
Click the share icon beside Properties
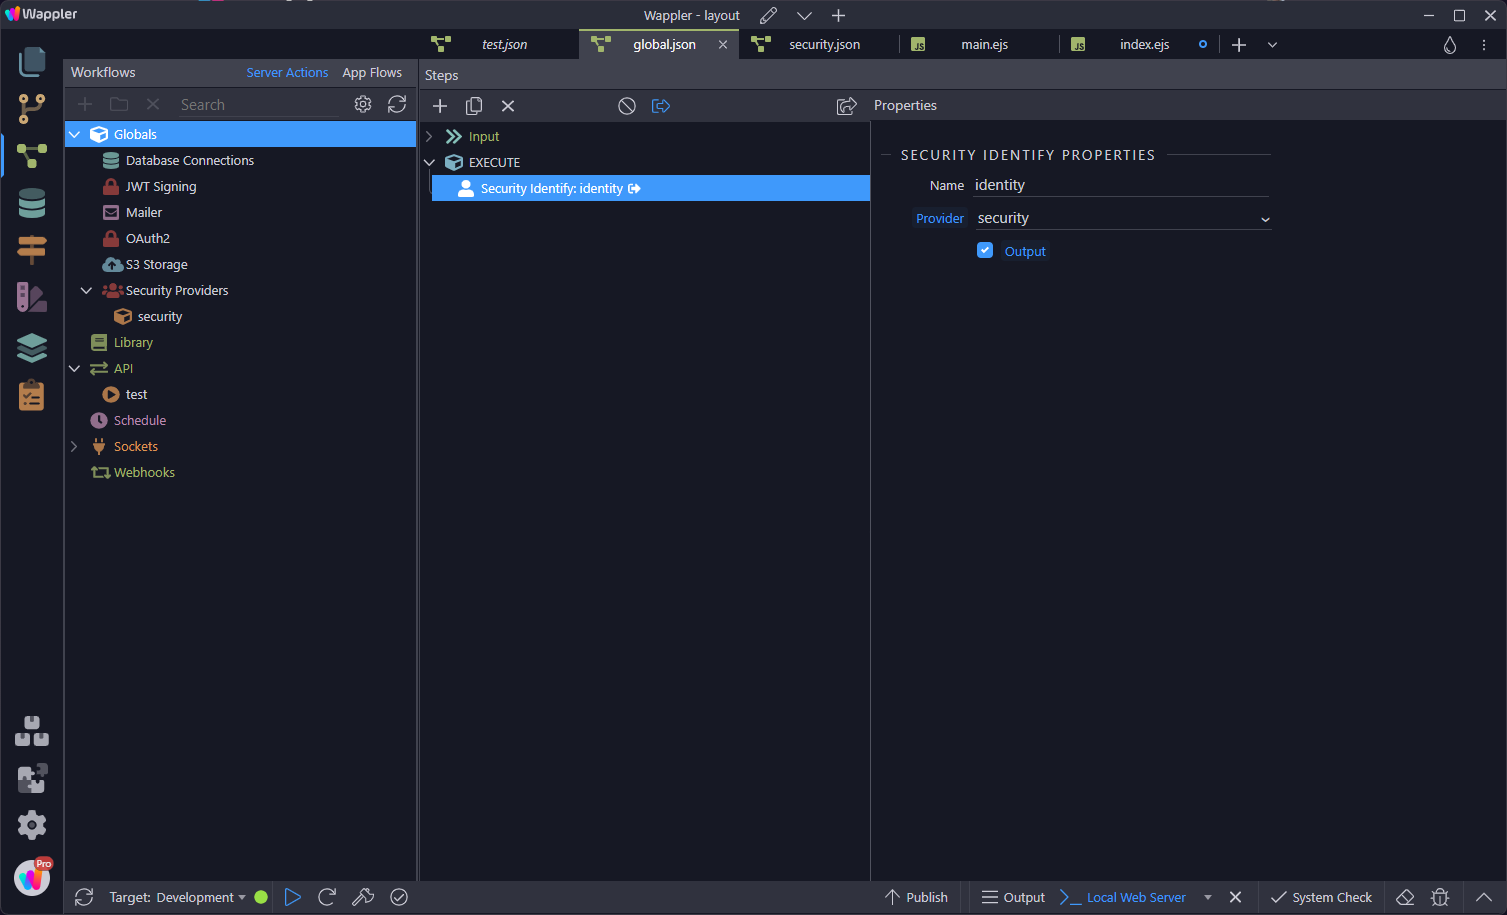click(846, 106)
